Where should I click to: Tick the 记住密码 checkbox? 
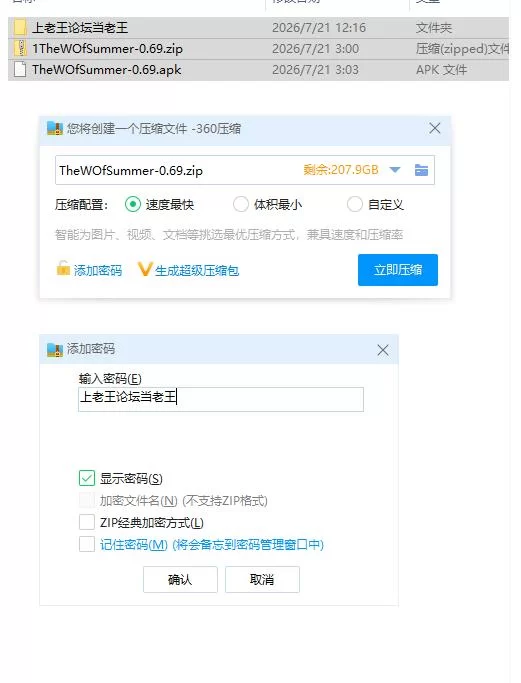tap(87, 544)
